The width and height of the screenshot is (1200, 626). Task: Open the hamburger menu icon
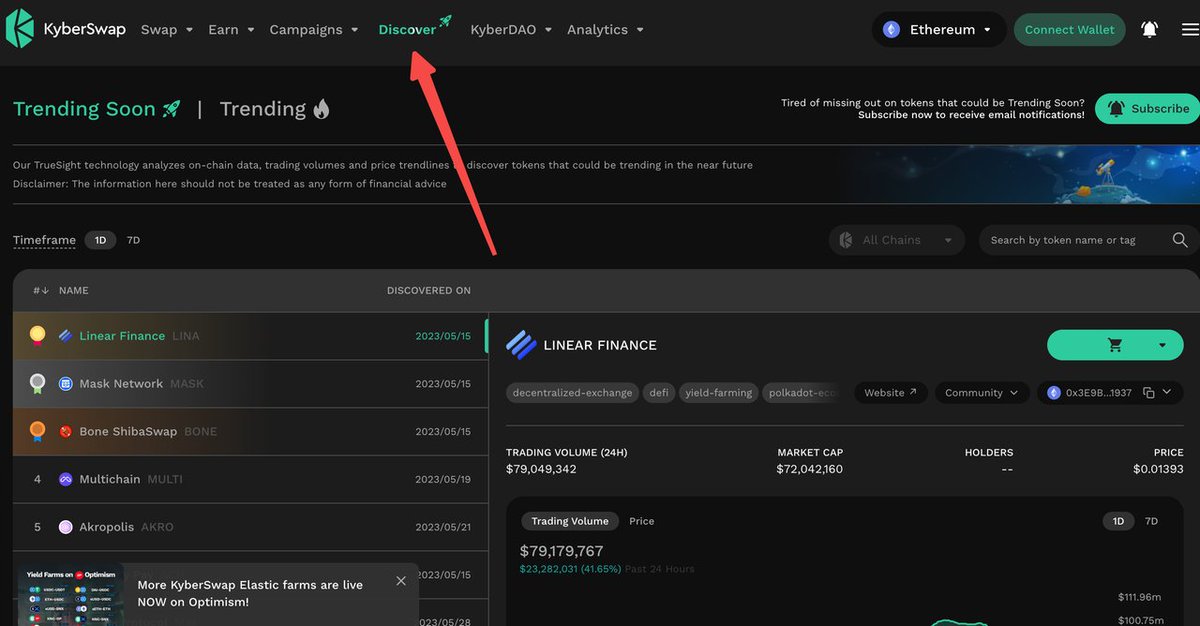[1189, 30]
